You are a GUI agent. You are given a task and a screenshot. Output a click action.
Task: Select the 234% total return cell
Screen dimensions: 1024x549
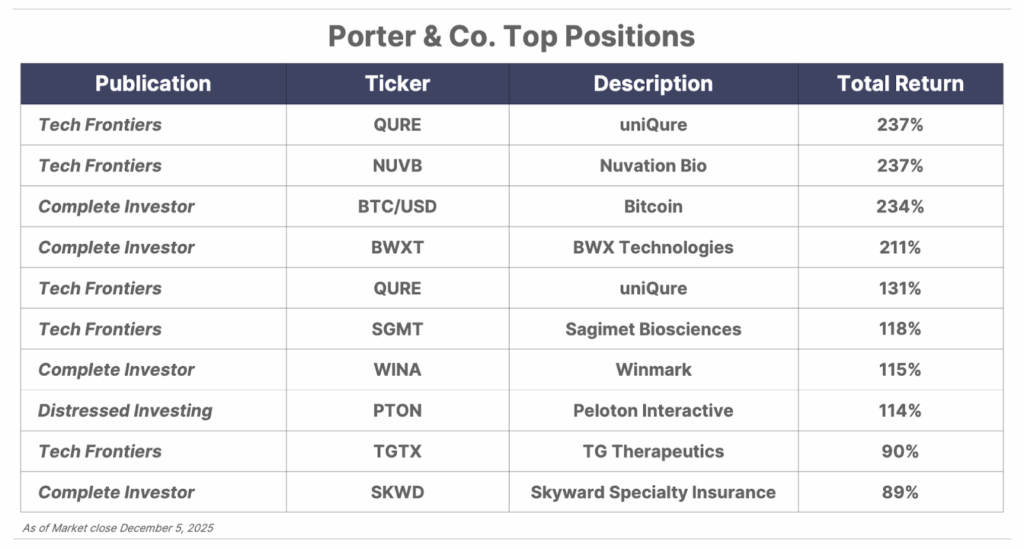[x=900, y=207]
